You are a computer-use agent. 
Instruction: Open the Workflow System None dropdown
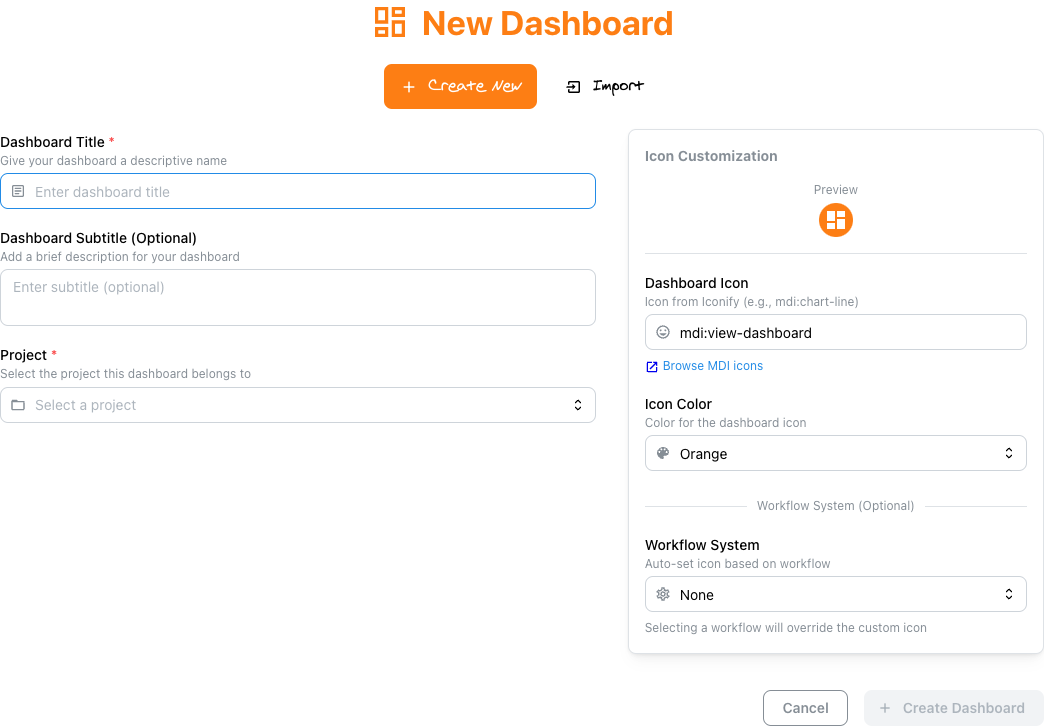coord(836,594)
